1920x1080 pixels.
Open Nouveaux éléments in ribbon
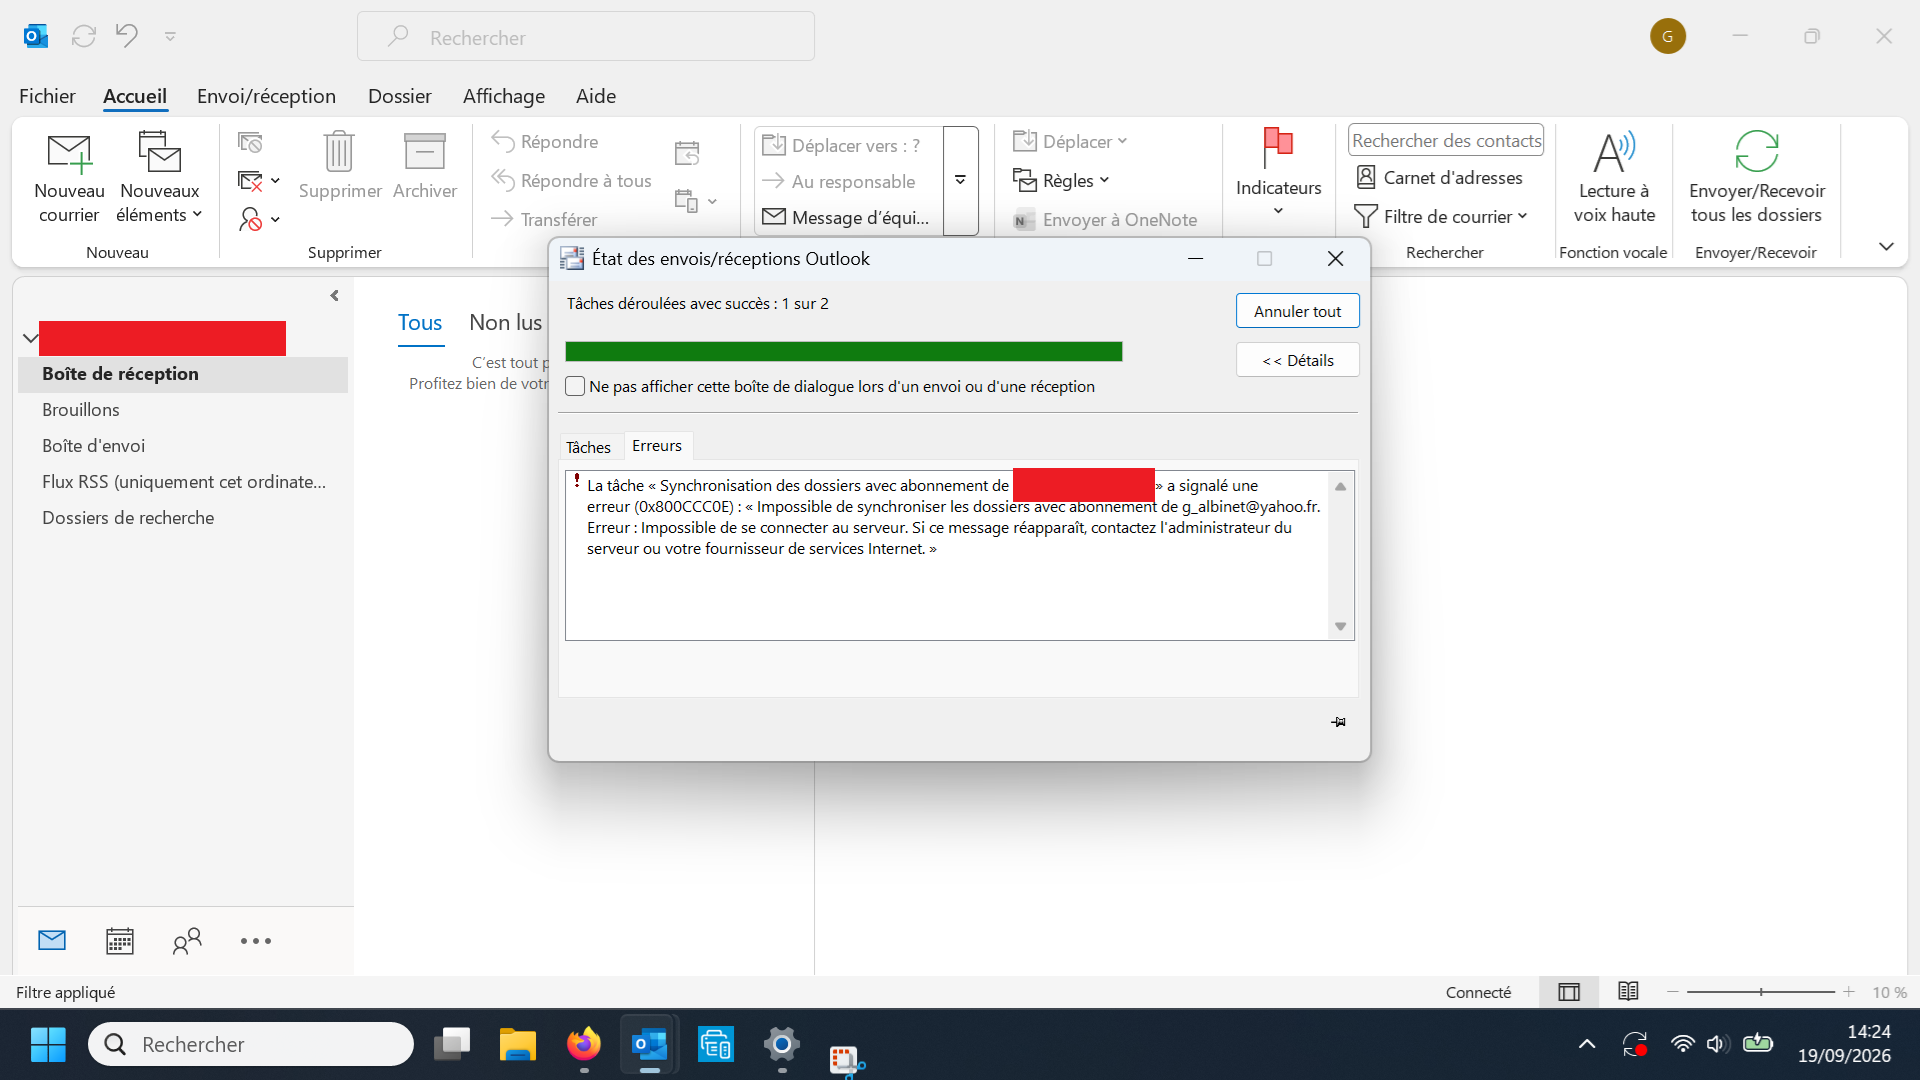click(x=159, y=178)
